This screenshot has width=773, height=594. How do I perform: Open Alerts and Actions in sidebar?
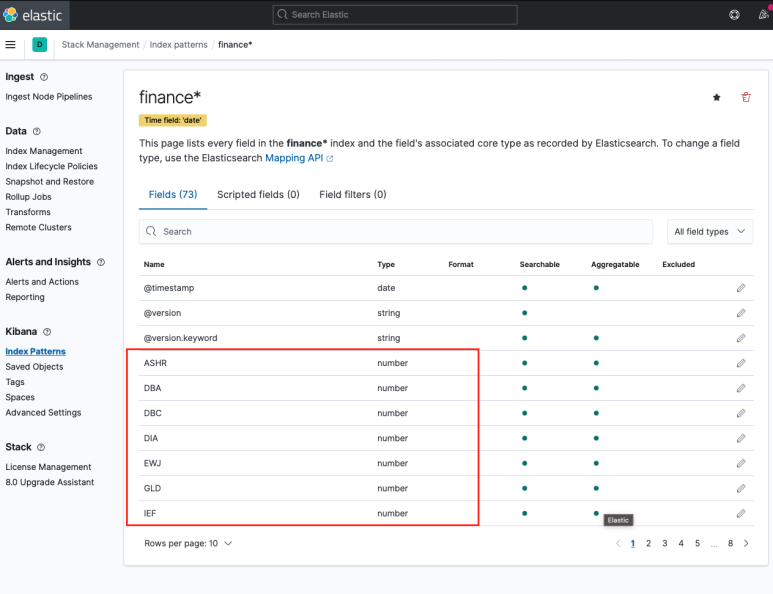42,282
